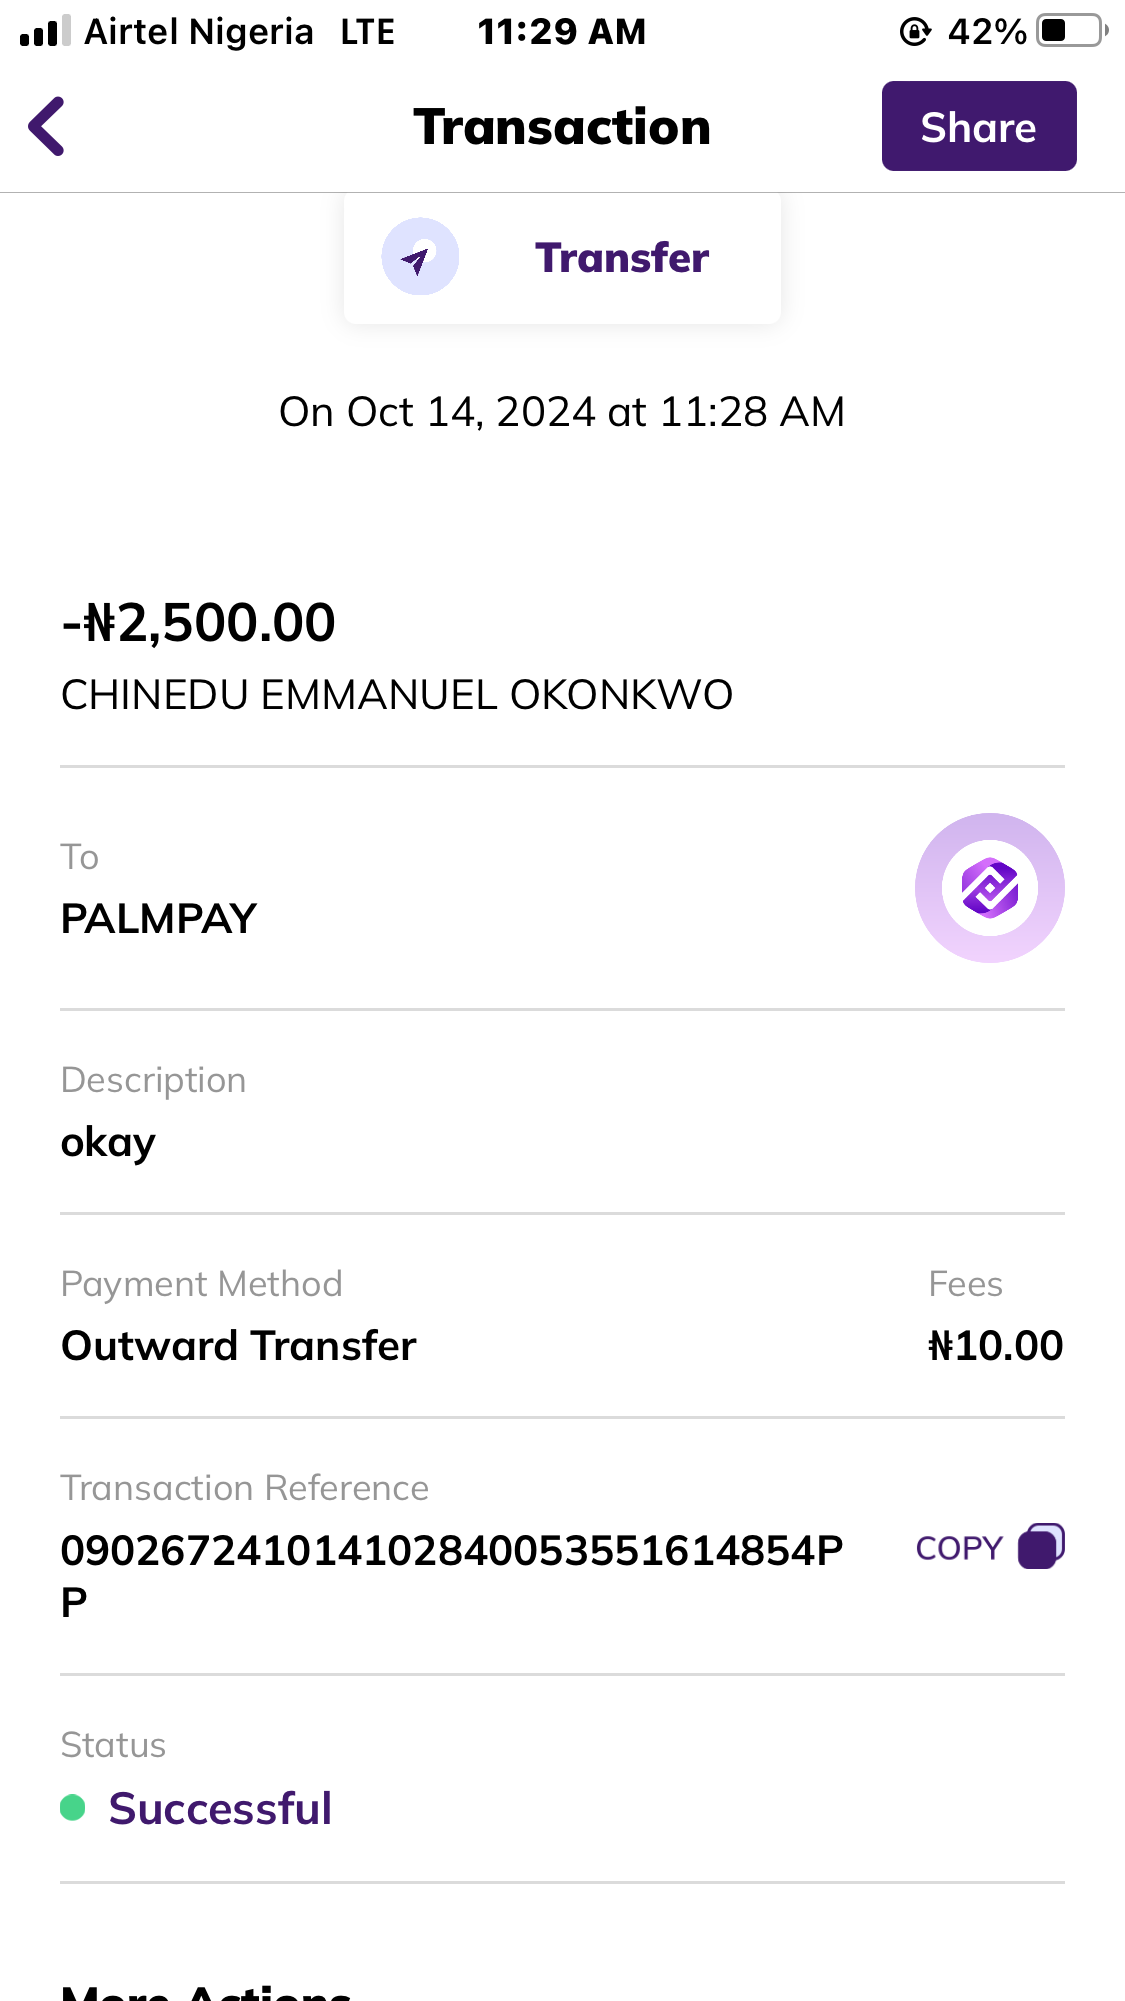
Task: Tap the rotation lock status icon
Action: (915, 32)
